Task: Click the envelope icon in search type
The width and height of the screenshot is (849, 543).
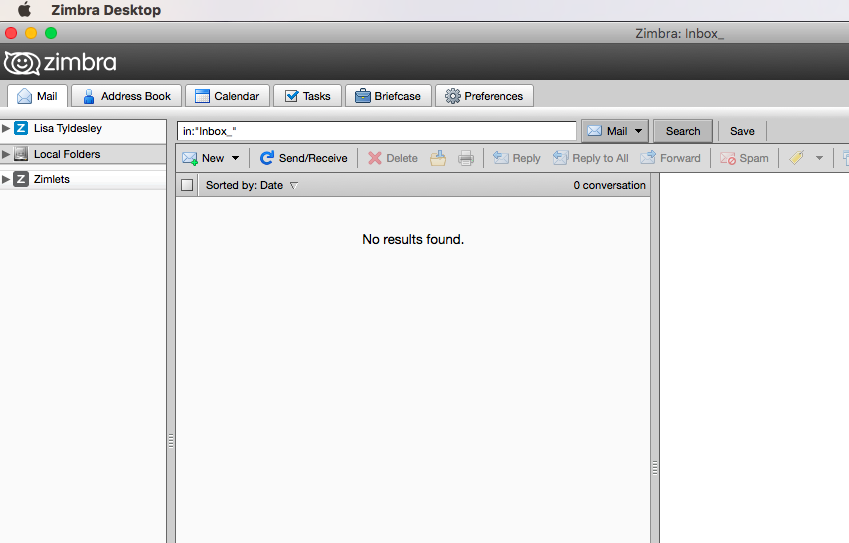Action: pos(595,131)
